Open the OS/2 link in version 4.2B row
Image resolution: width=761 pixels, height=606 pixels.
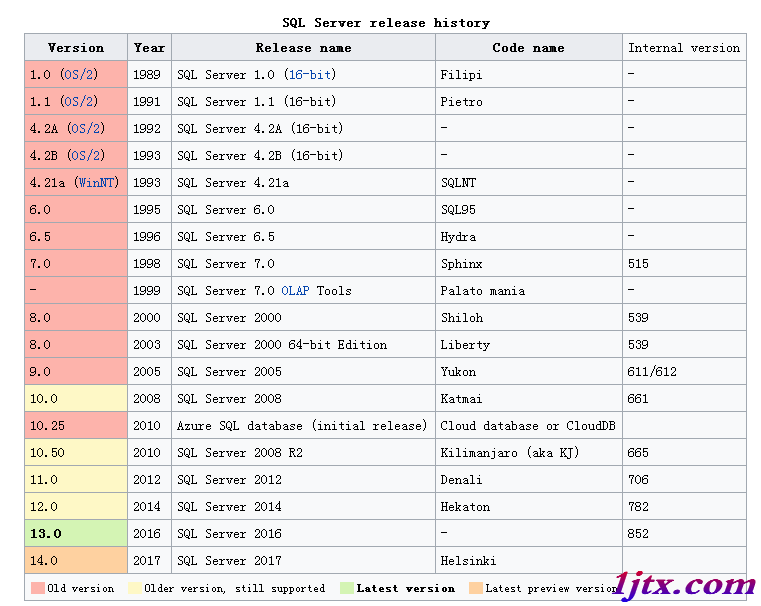click(86, 156)
